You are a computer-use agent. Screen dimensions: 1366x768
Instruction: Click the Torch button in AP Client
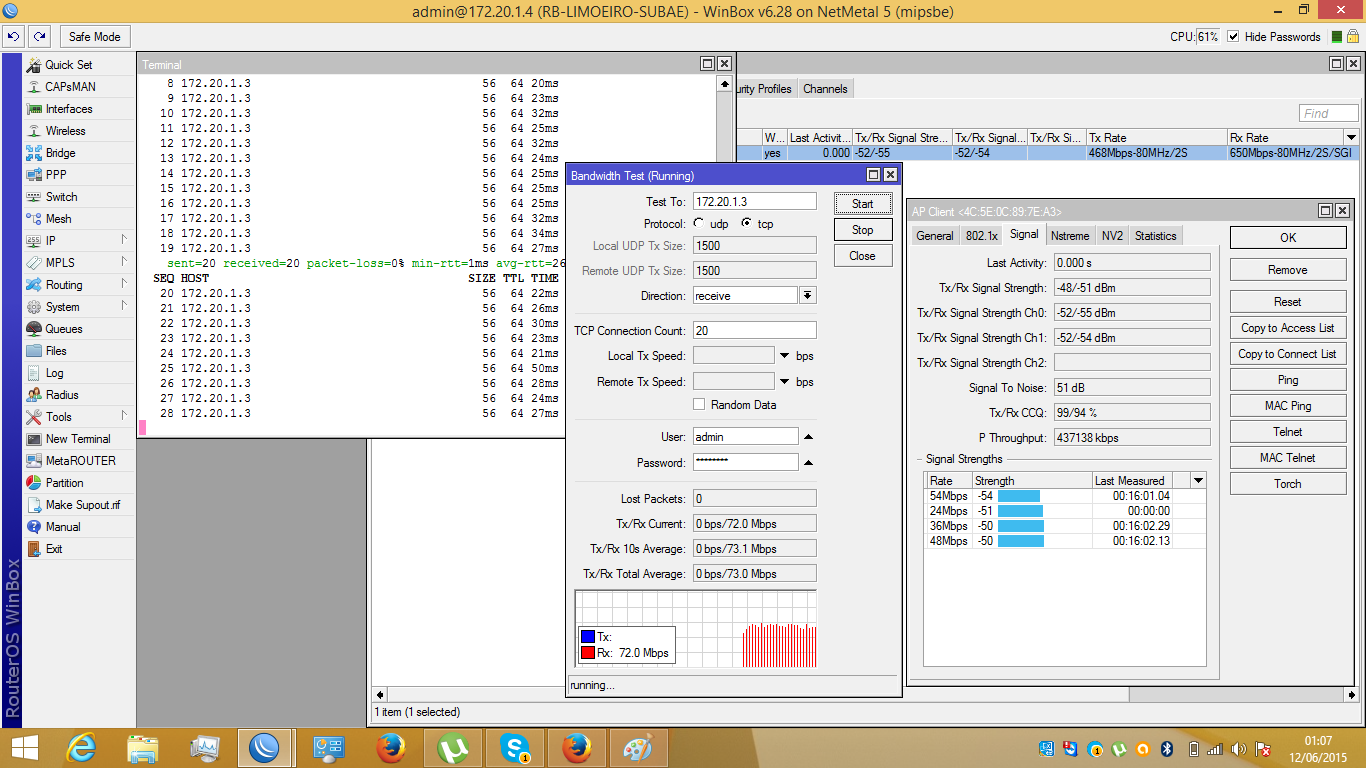pos(1287,484)
